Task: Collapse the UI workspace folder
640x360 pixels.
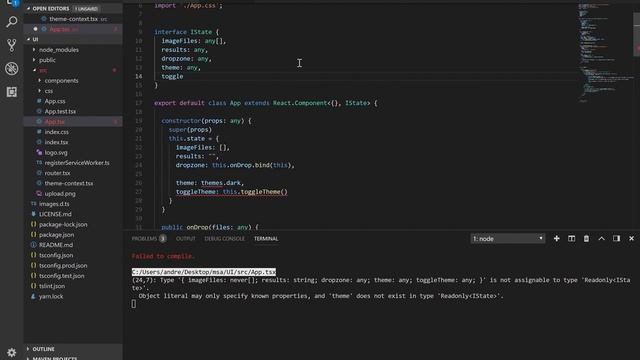Action: (35, 39)
